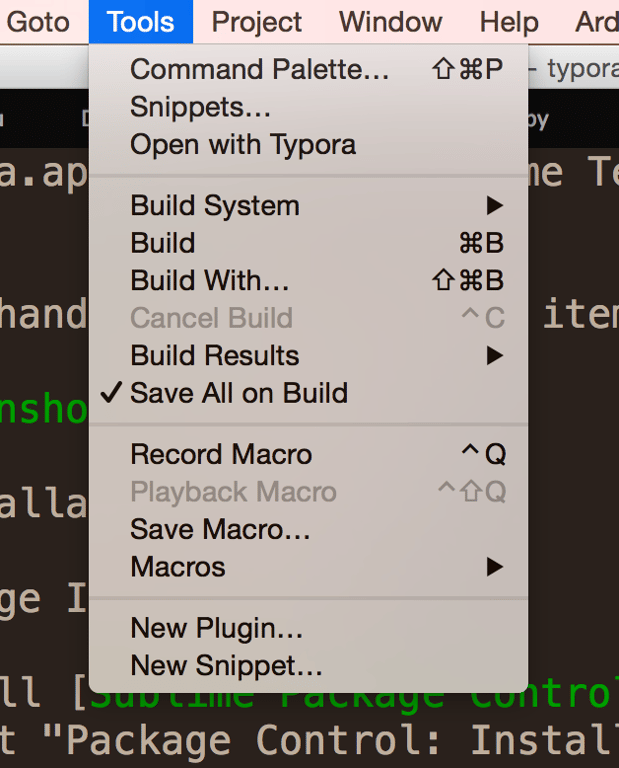Click Save Macro… entry

(x=220, y=529)
